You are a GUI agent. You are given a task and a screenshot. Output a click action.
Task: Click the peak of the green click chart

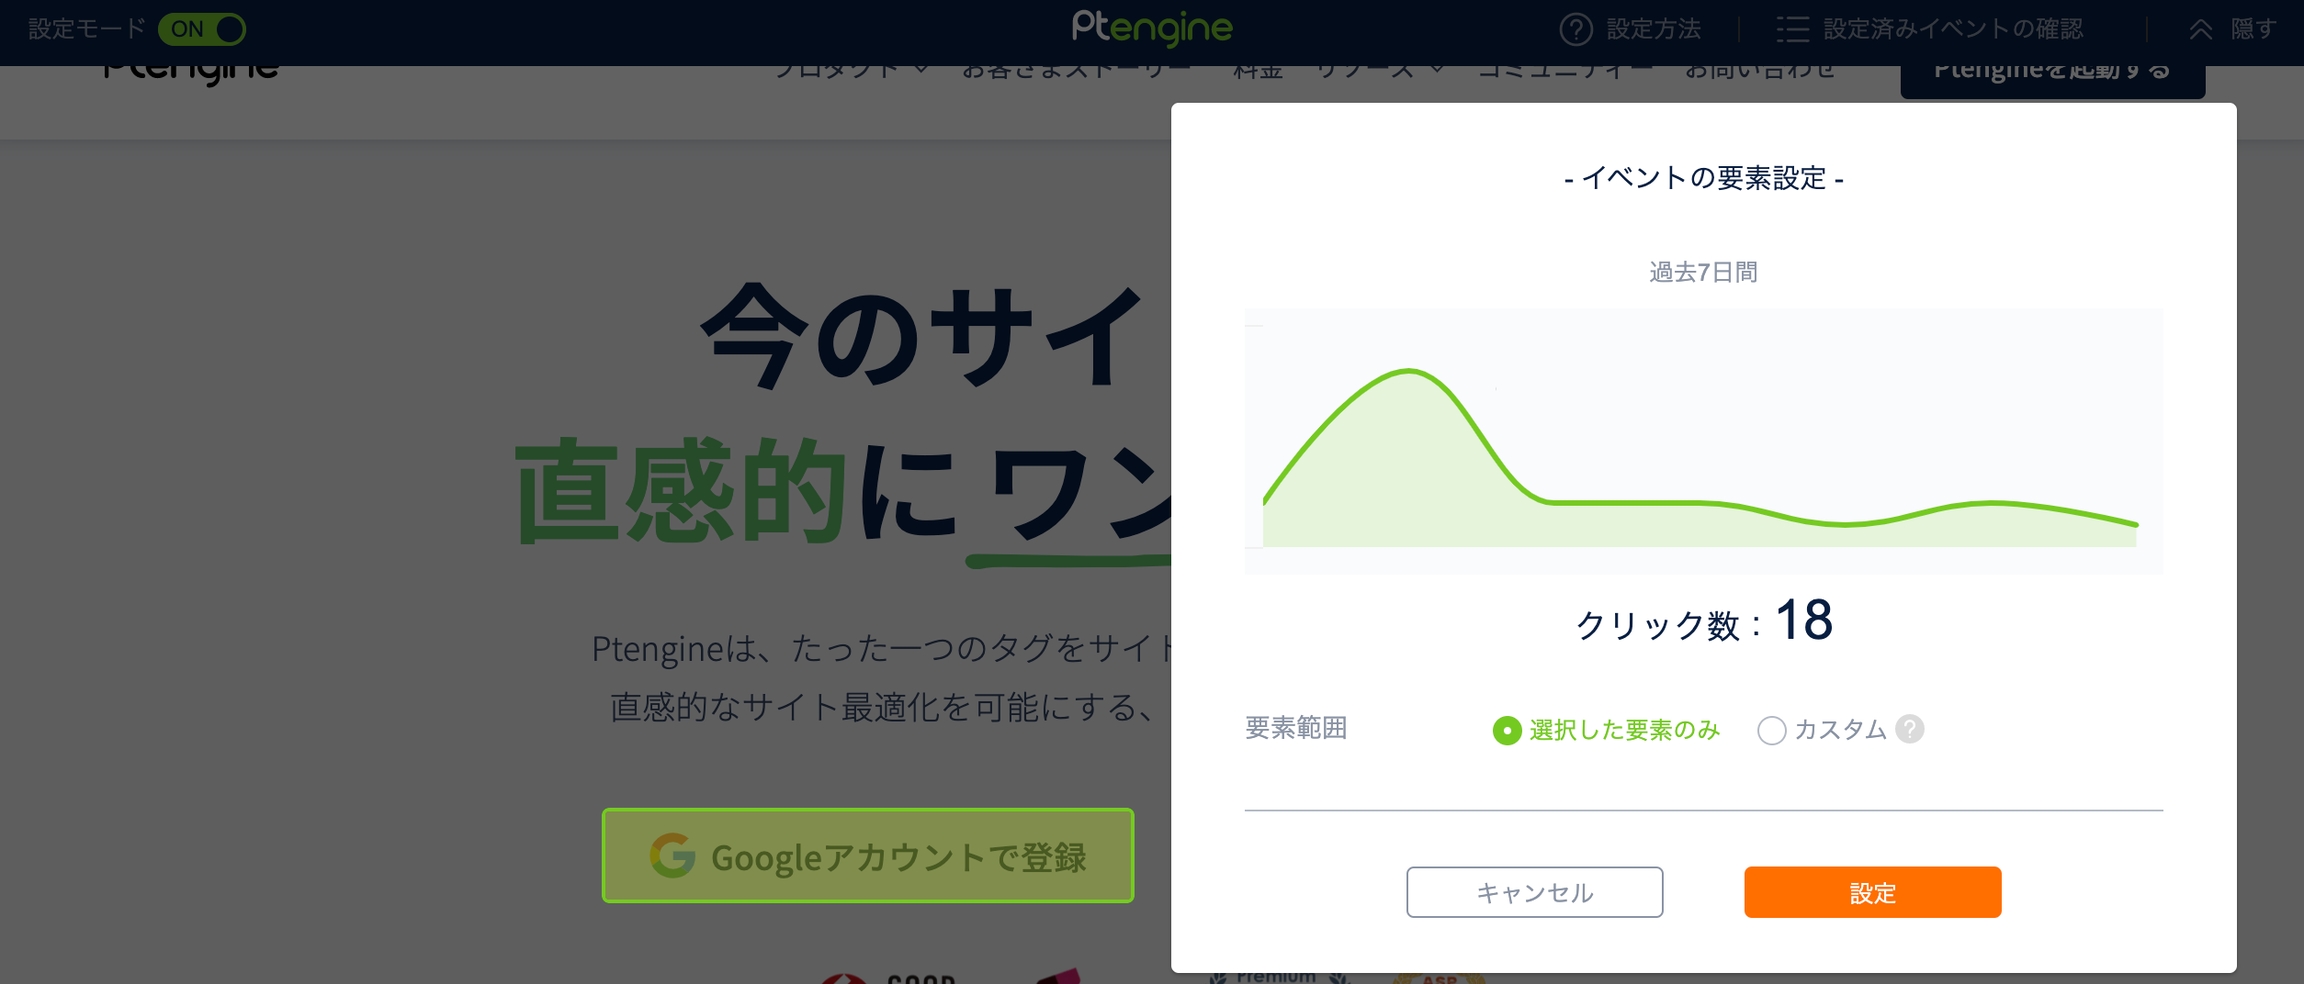pos(1408,372)
